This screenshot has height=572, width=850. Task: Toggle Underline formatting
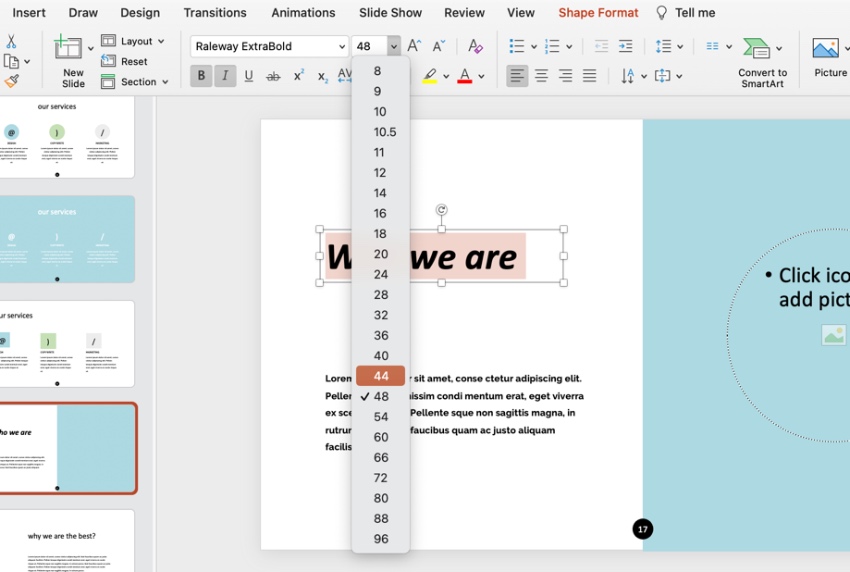(x=249, y=76)
